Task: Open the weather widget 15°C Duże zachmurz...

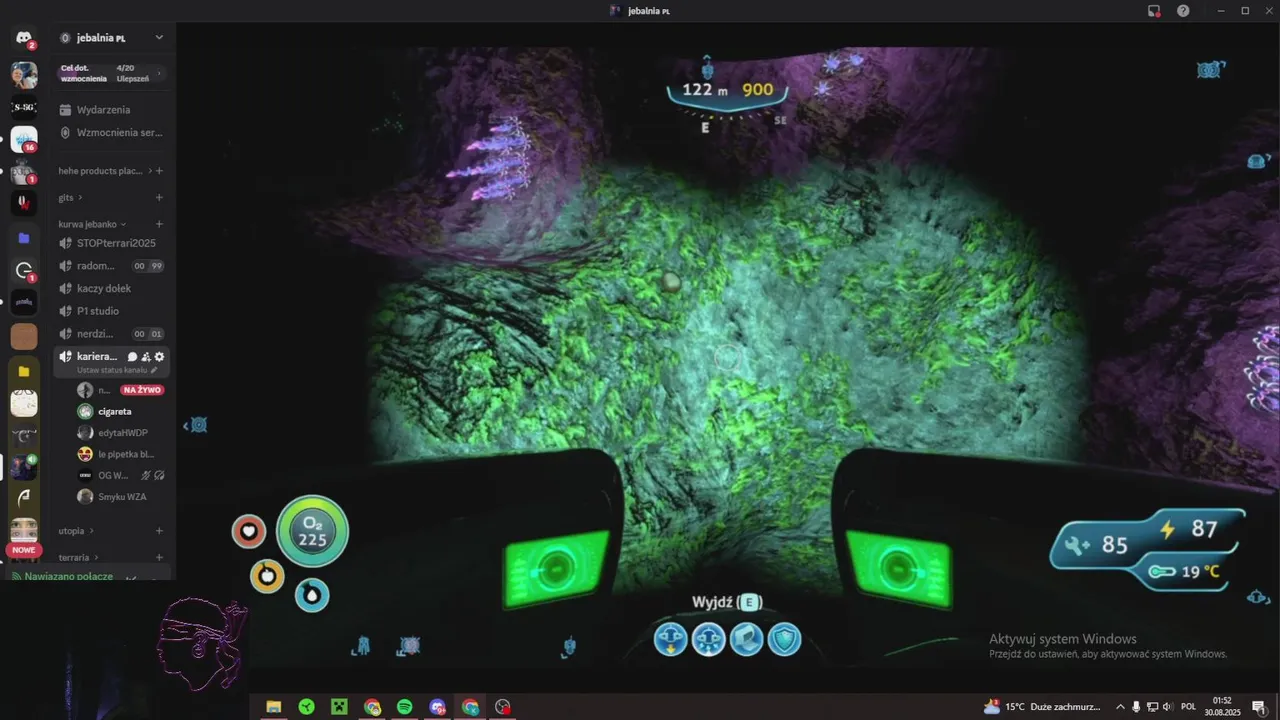Action: point(1041,707)
